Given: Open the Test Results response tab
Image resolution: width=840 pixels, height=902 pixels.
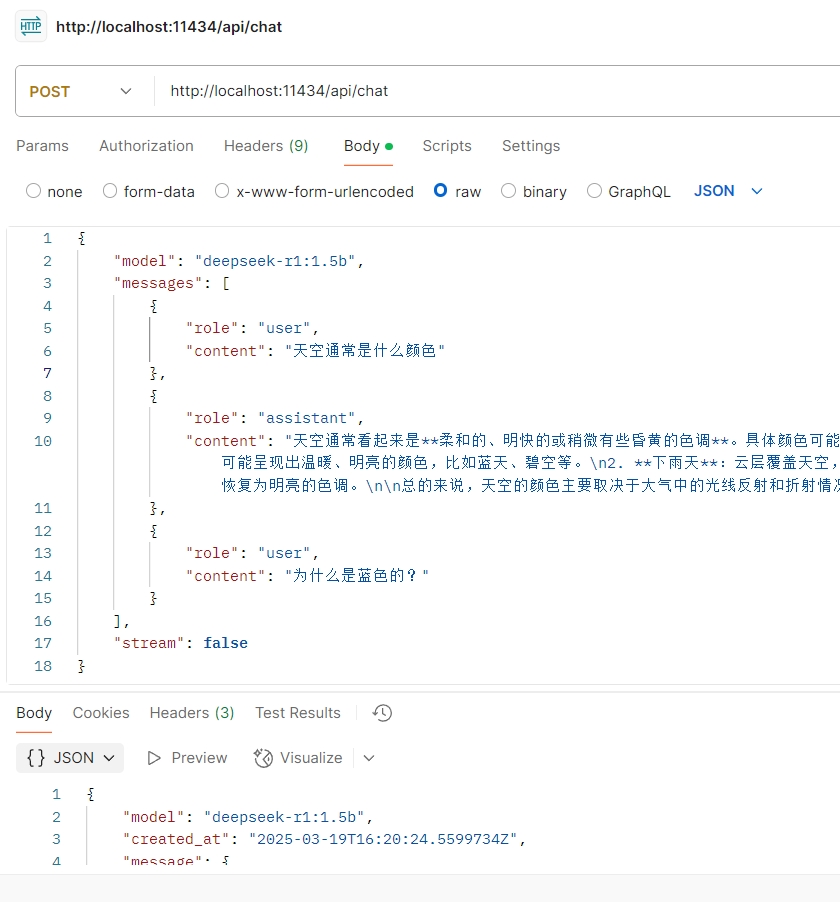Looking at the screenshot, I should 298,713.
